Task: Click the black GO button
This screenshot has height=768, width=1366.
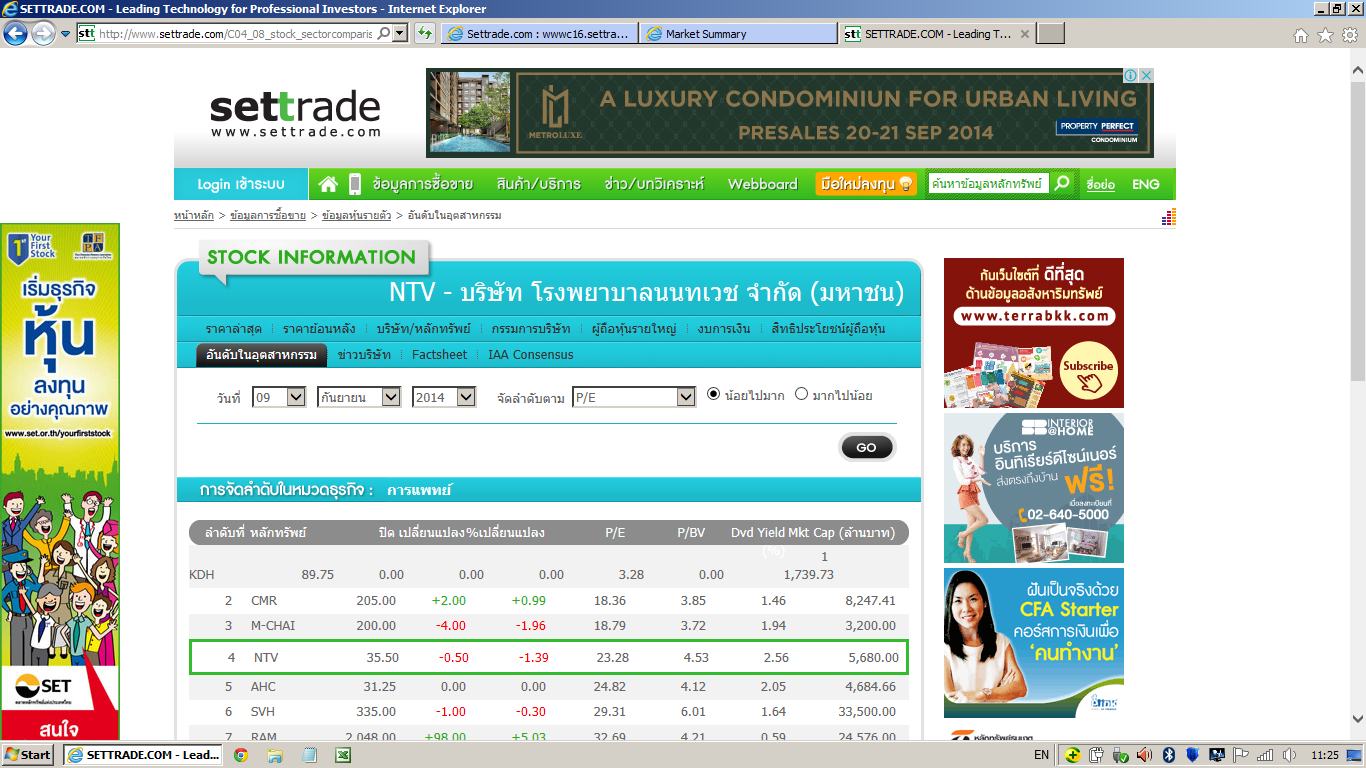Action: pyautogui.click(x=867, y=447)
